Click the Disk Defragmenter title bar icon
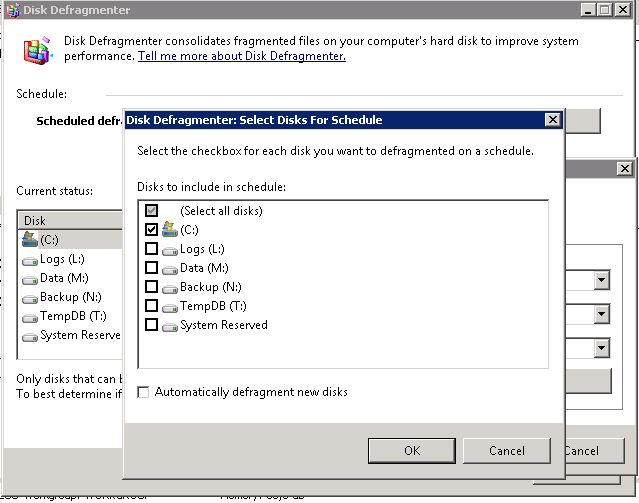The width and height of the screenshot is (639, 503). click(13, 10)
